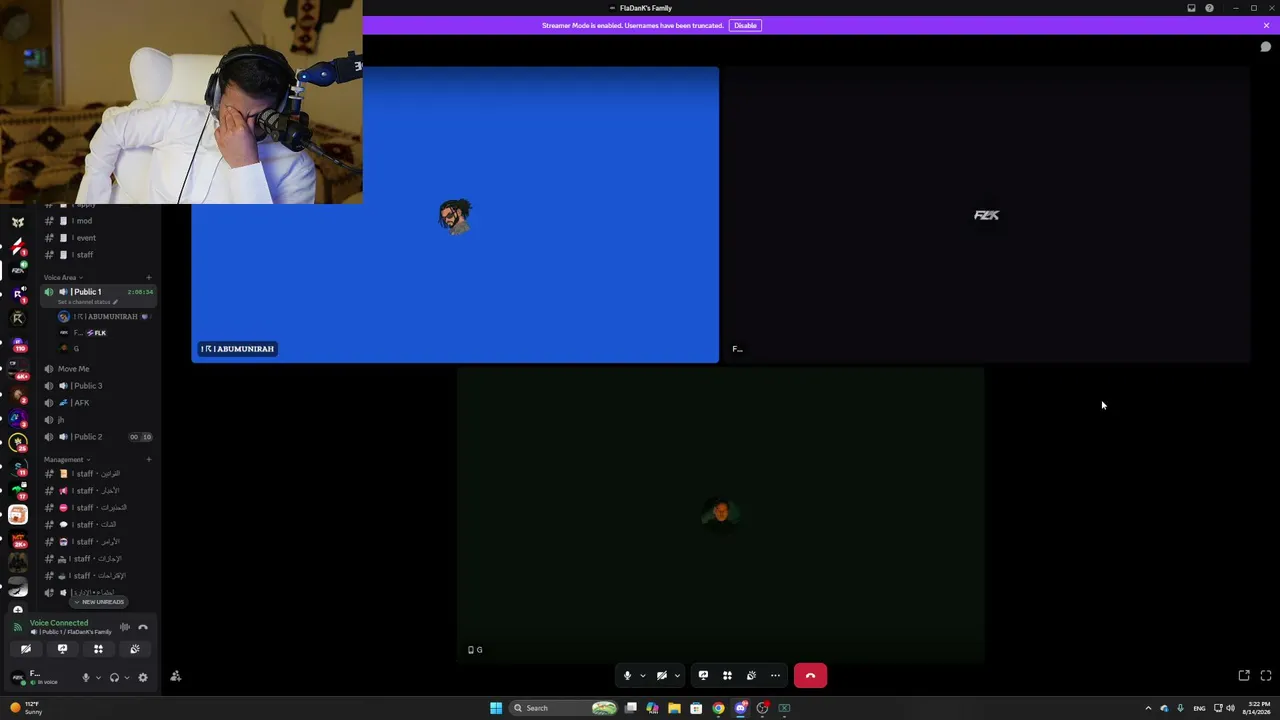This screenshot has width=1280, height=720.
Task: Disable streamer mode in the purple banner
Action: click(745, 25)
